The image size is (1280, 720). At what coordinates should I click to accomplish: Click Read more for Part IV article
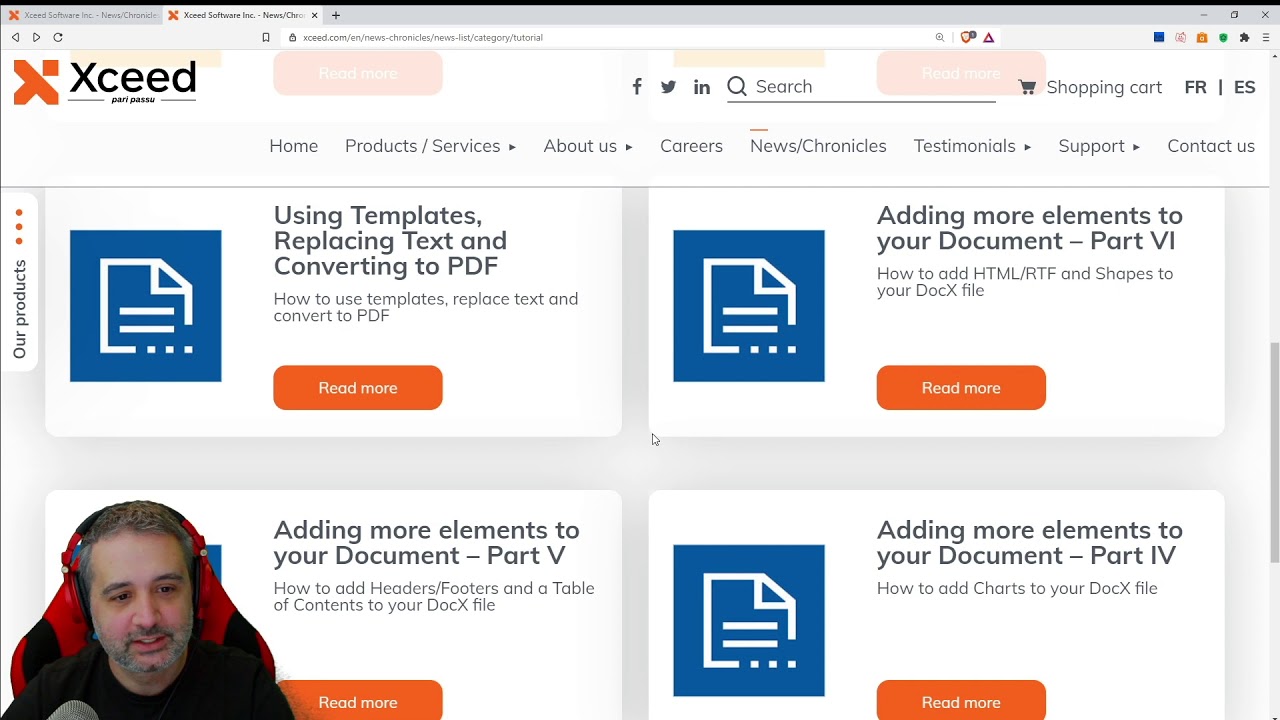pyautogui.click(x=961, y=700)
